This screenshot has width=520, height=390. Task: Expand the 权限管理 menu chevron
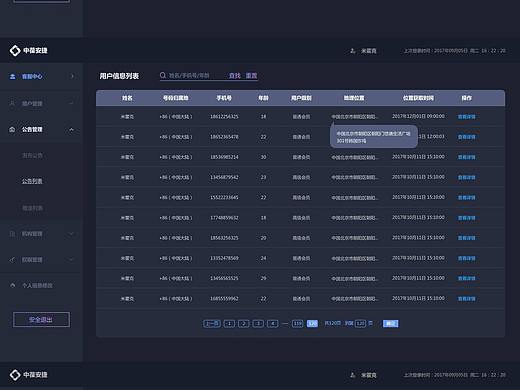[x=71, y=259]
